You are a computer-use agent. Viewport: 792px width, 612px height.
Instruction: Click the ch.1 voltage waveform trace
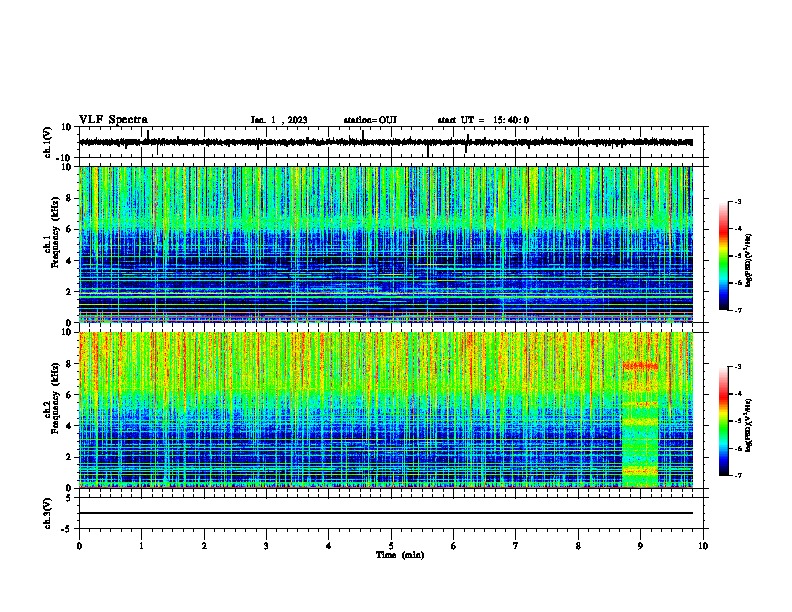pyautogui.click(x=386, y=142)
